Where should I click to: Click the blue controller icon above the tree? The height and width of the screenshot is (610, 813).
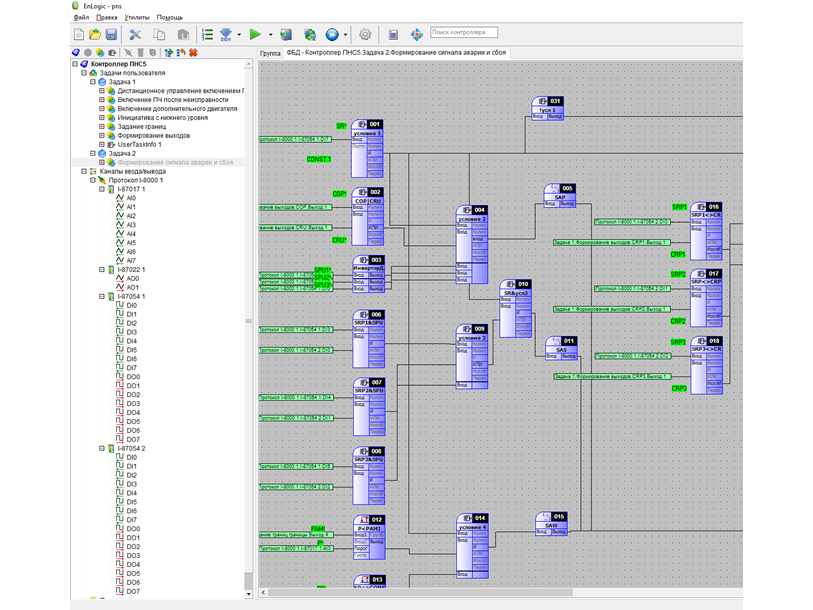coord(76,52)
